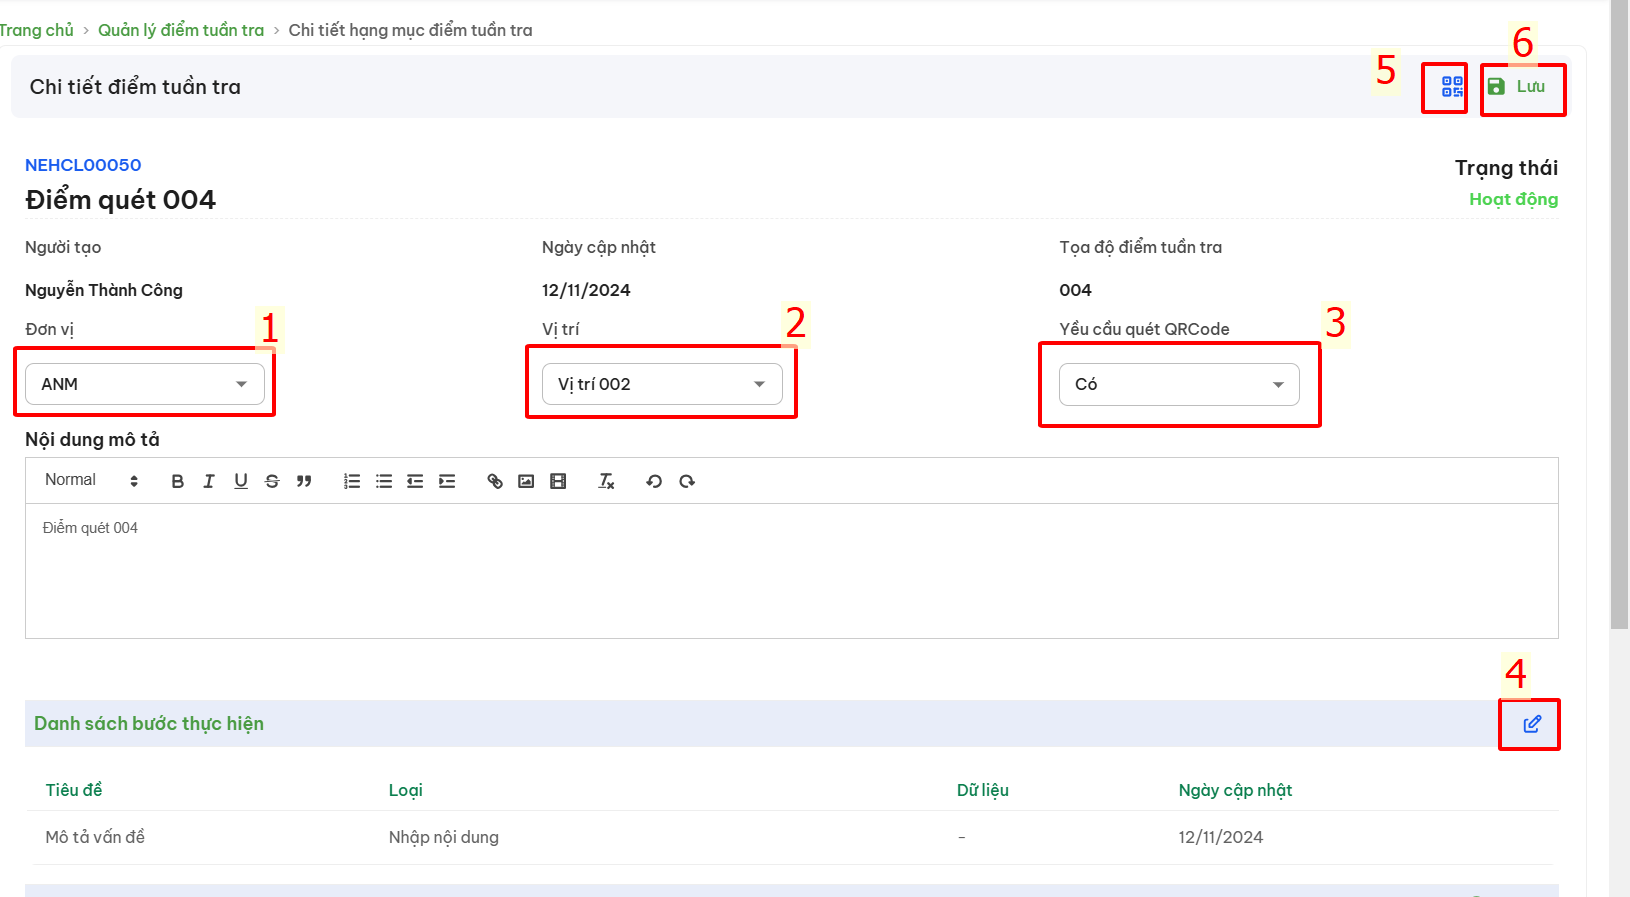Go to Trang chủ breadcrumb
The height and width of the screenshot is (897, 1630).
click(37, 30)
